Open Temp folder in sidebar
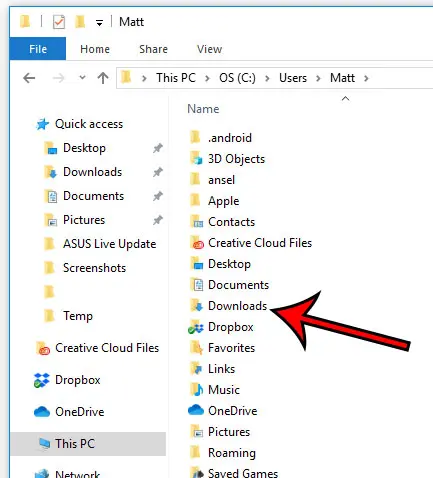433x478 pixels. pyautogui.click(x=78, y=316)
